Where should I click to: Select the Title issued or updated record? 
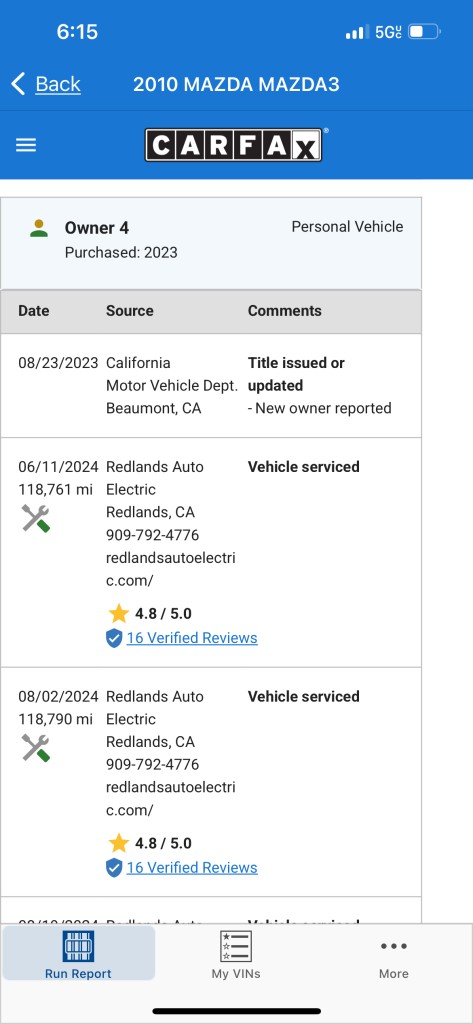[x=211, y=385]
